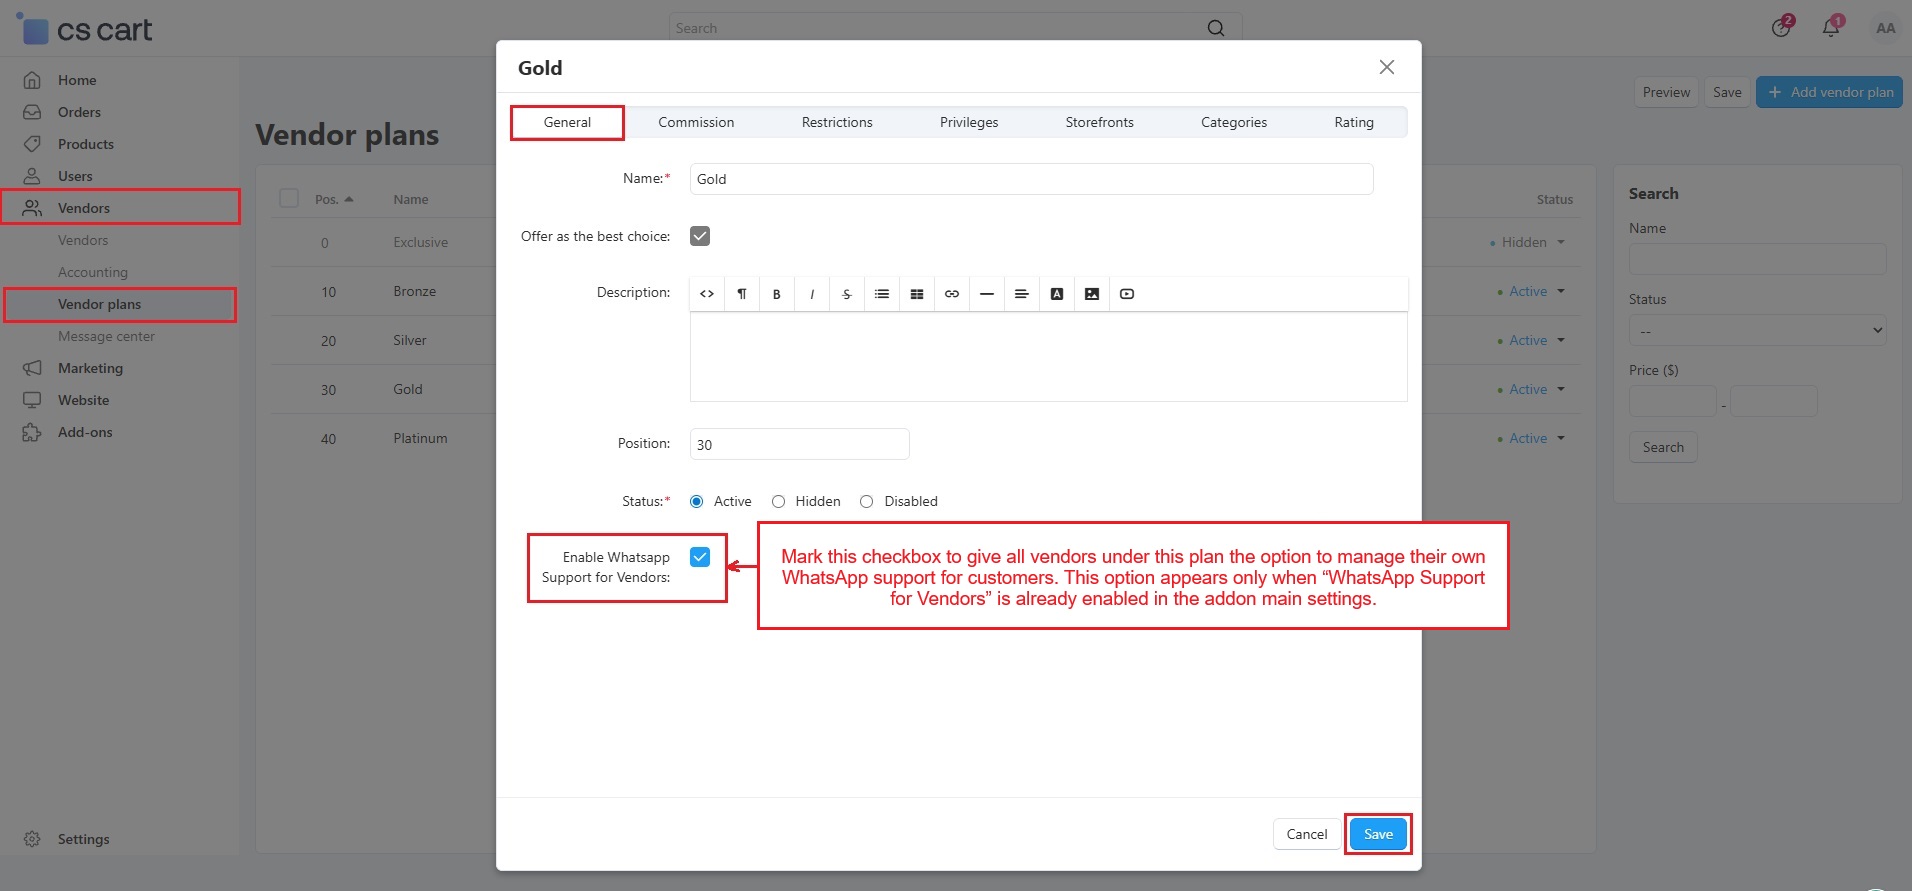
Task: Insert an image into the description
Action: point(1092,294)
